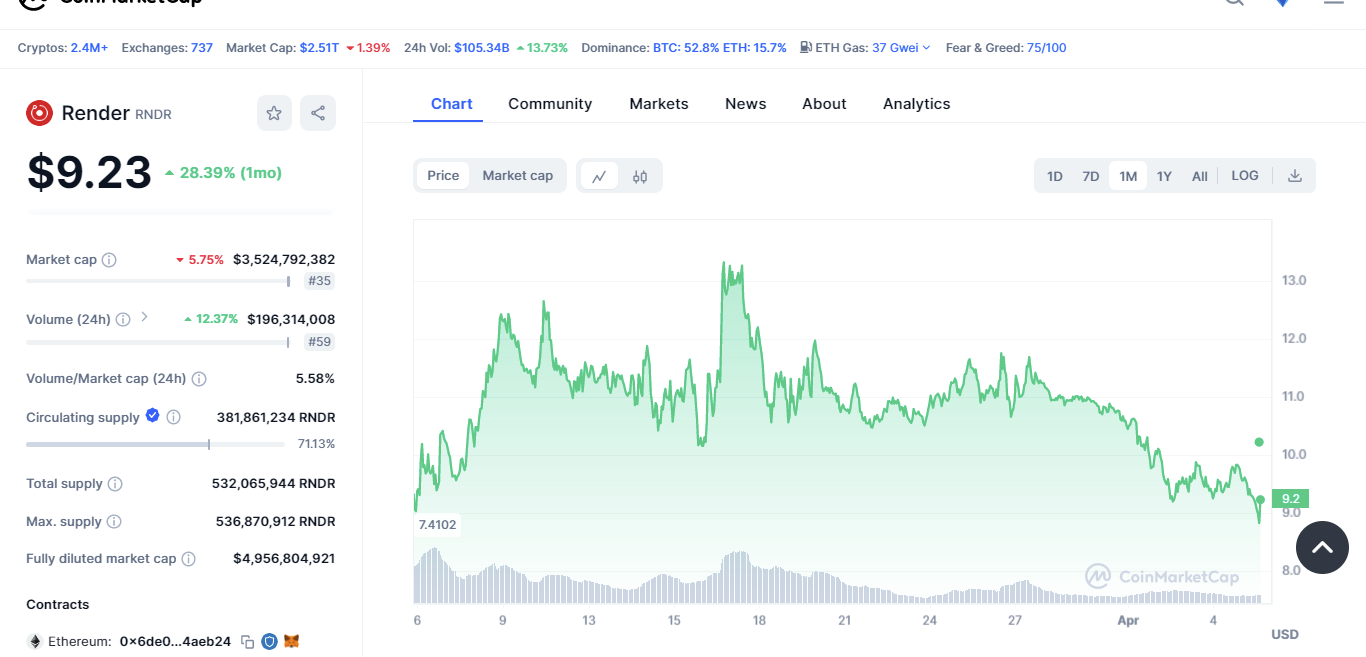
Task: Select the Market cap chart toggle
Action: pyautogui.click(x=518, y=176)
